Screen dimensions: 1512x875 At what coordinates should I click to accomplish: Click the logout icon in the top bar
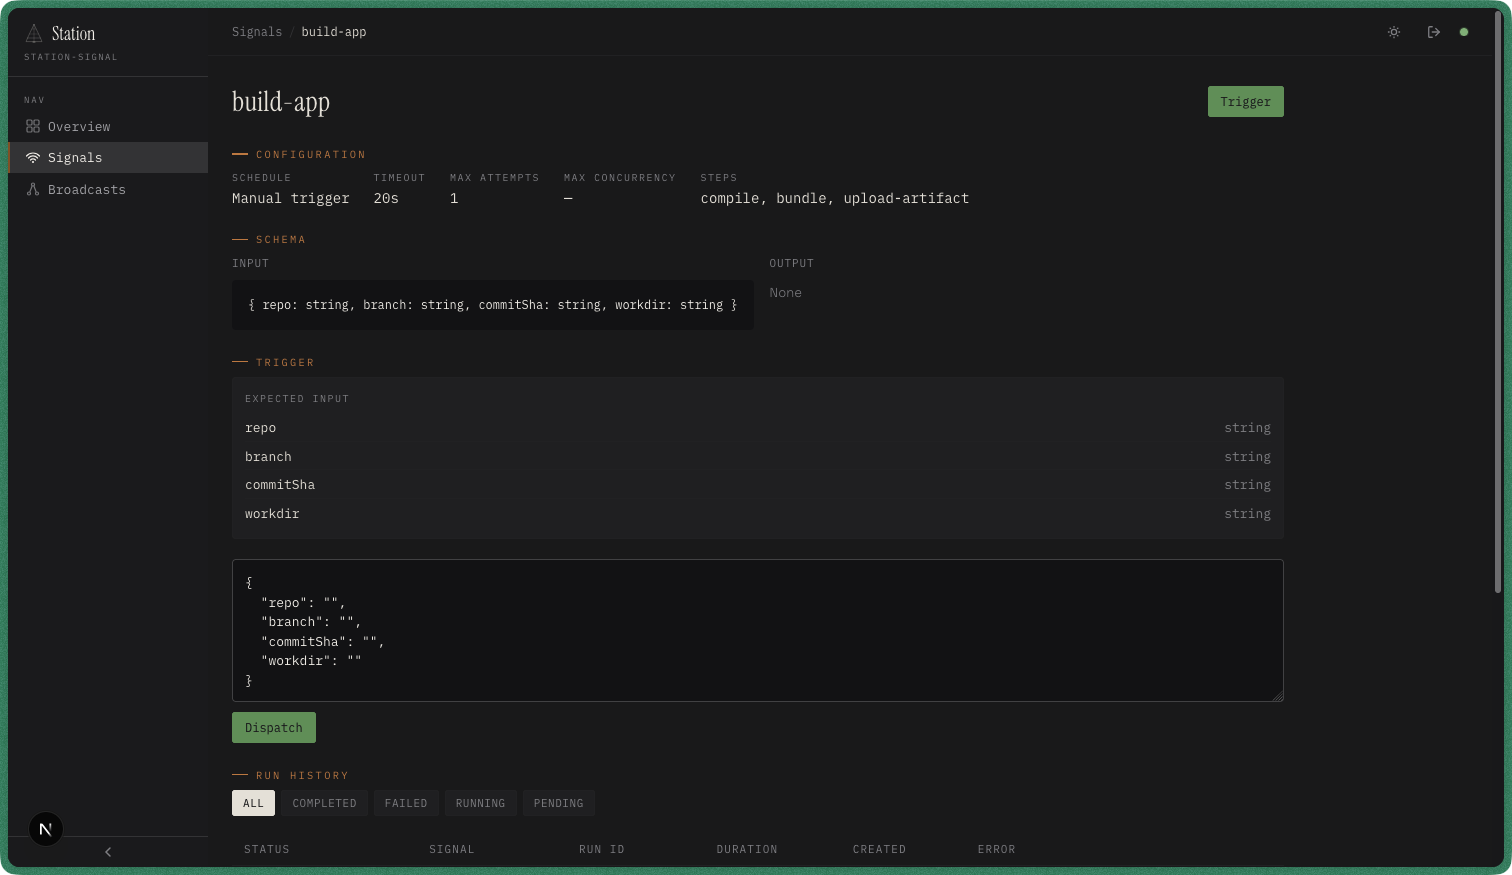pyautogui.click(x=1433, y=31)
